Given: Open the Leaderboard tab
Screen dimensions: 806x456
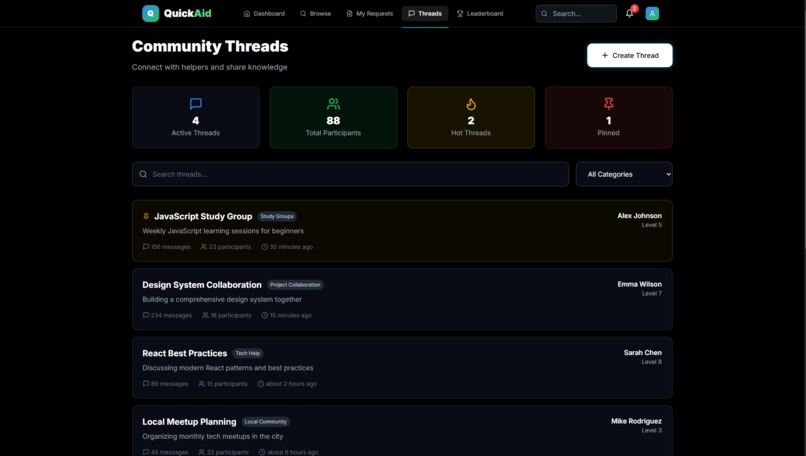Looking at the screenshot, I should pyautogui.click(x=480, y=13).
